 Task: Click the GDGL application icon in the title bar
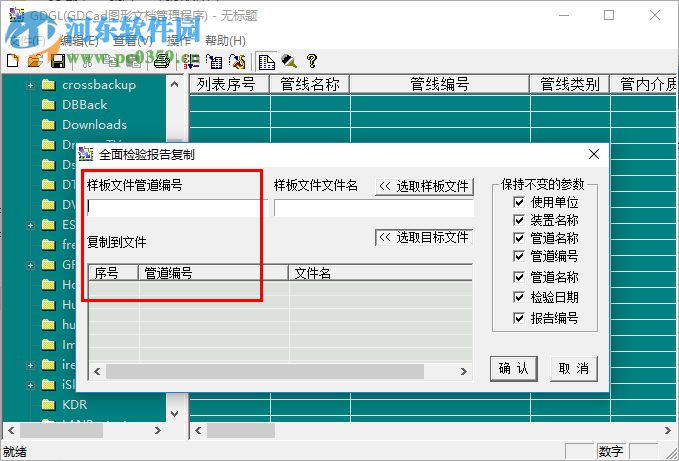tap(16, 15)
